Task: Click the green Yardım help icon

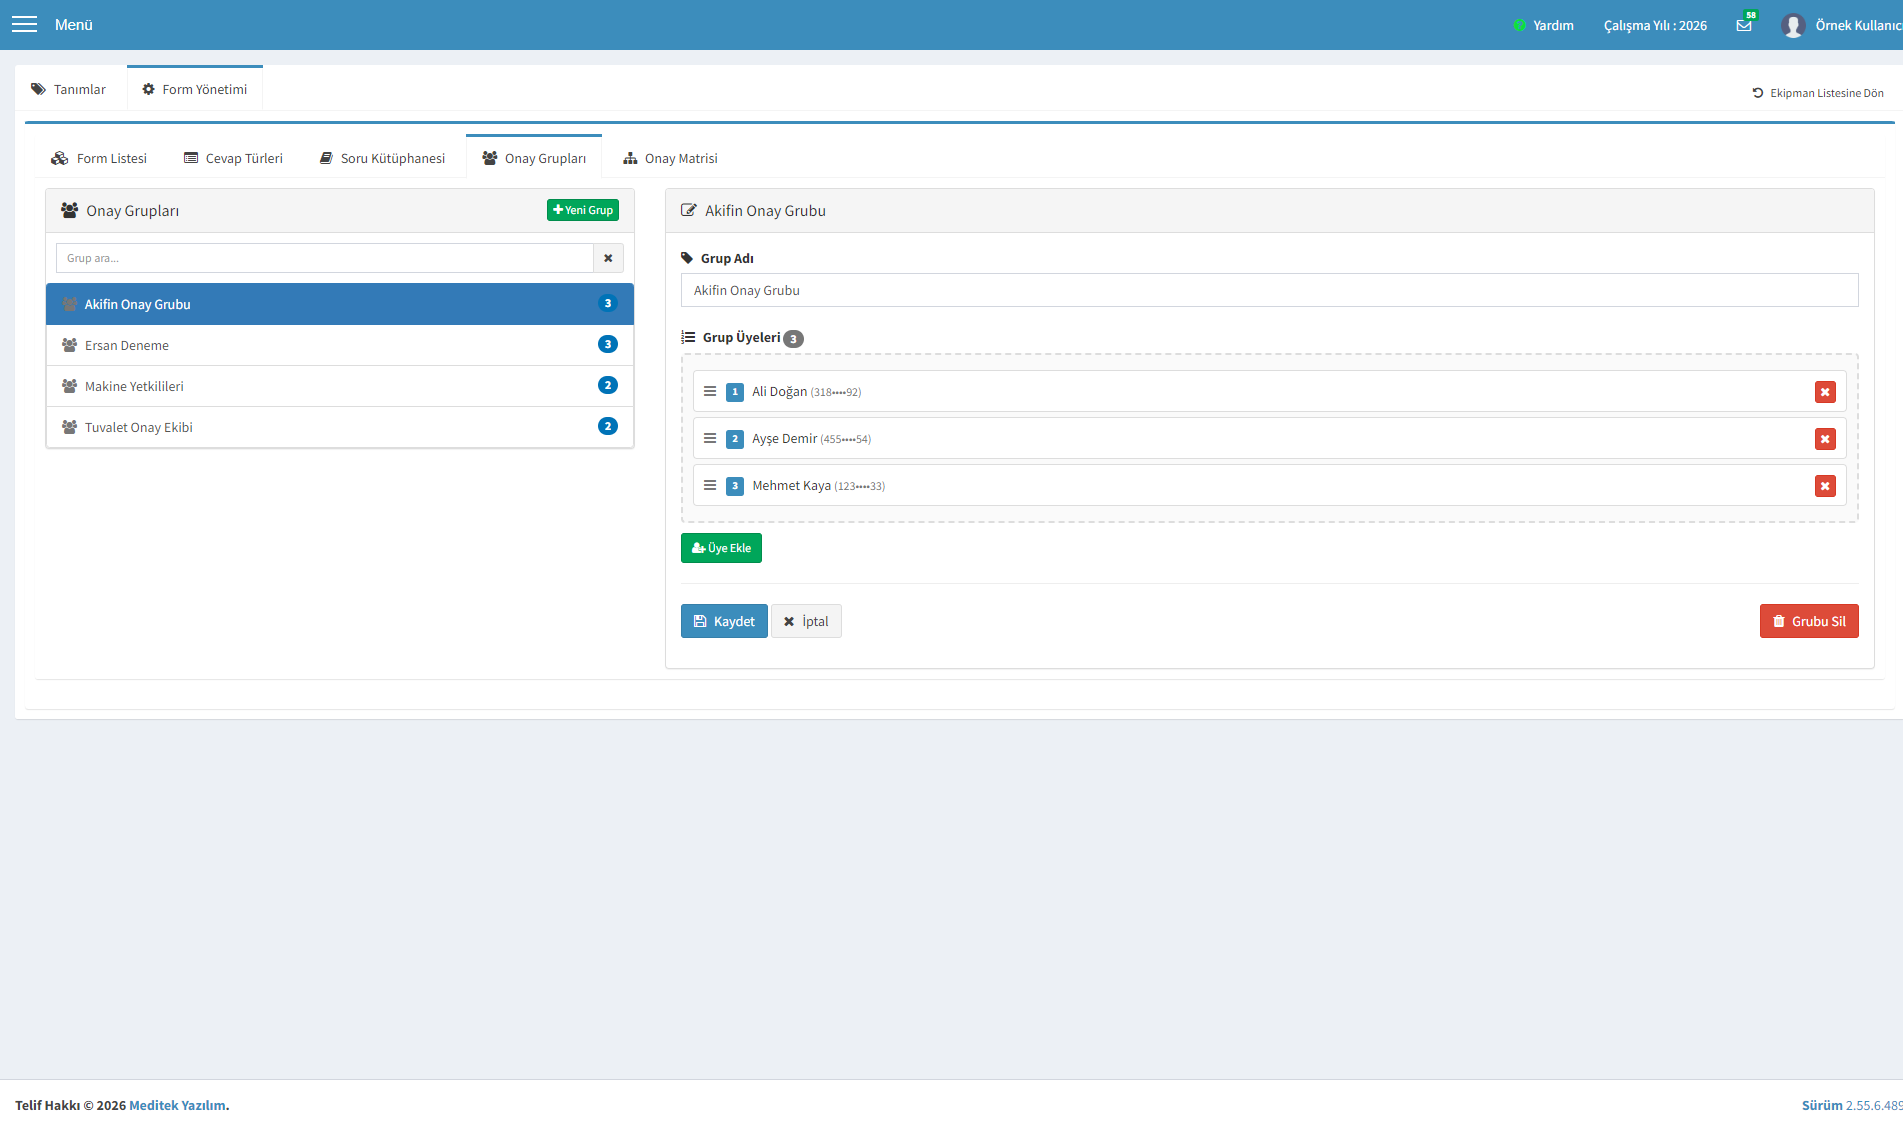Action: tap(1520, 25)
